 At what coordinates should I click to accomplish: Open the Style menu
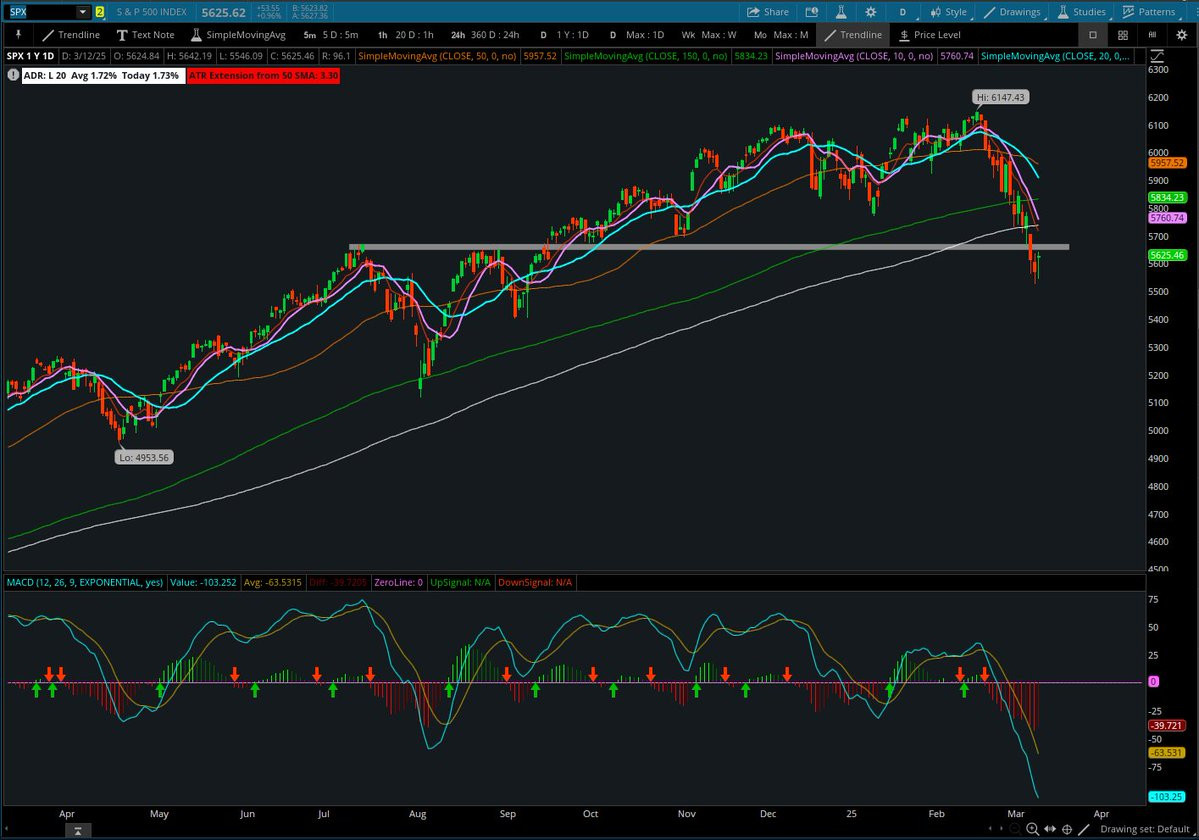948,12
